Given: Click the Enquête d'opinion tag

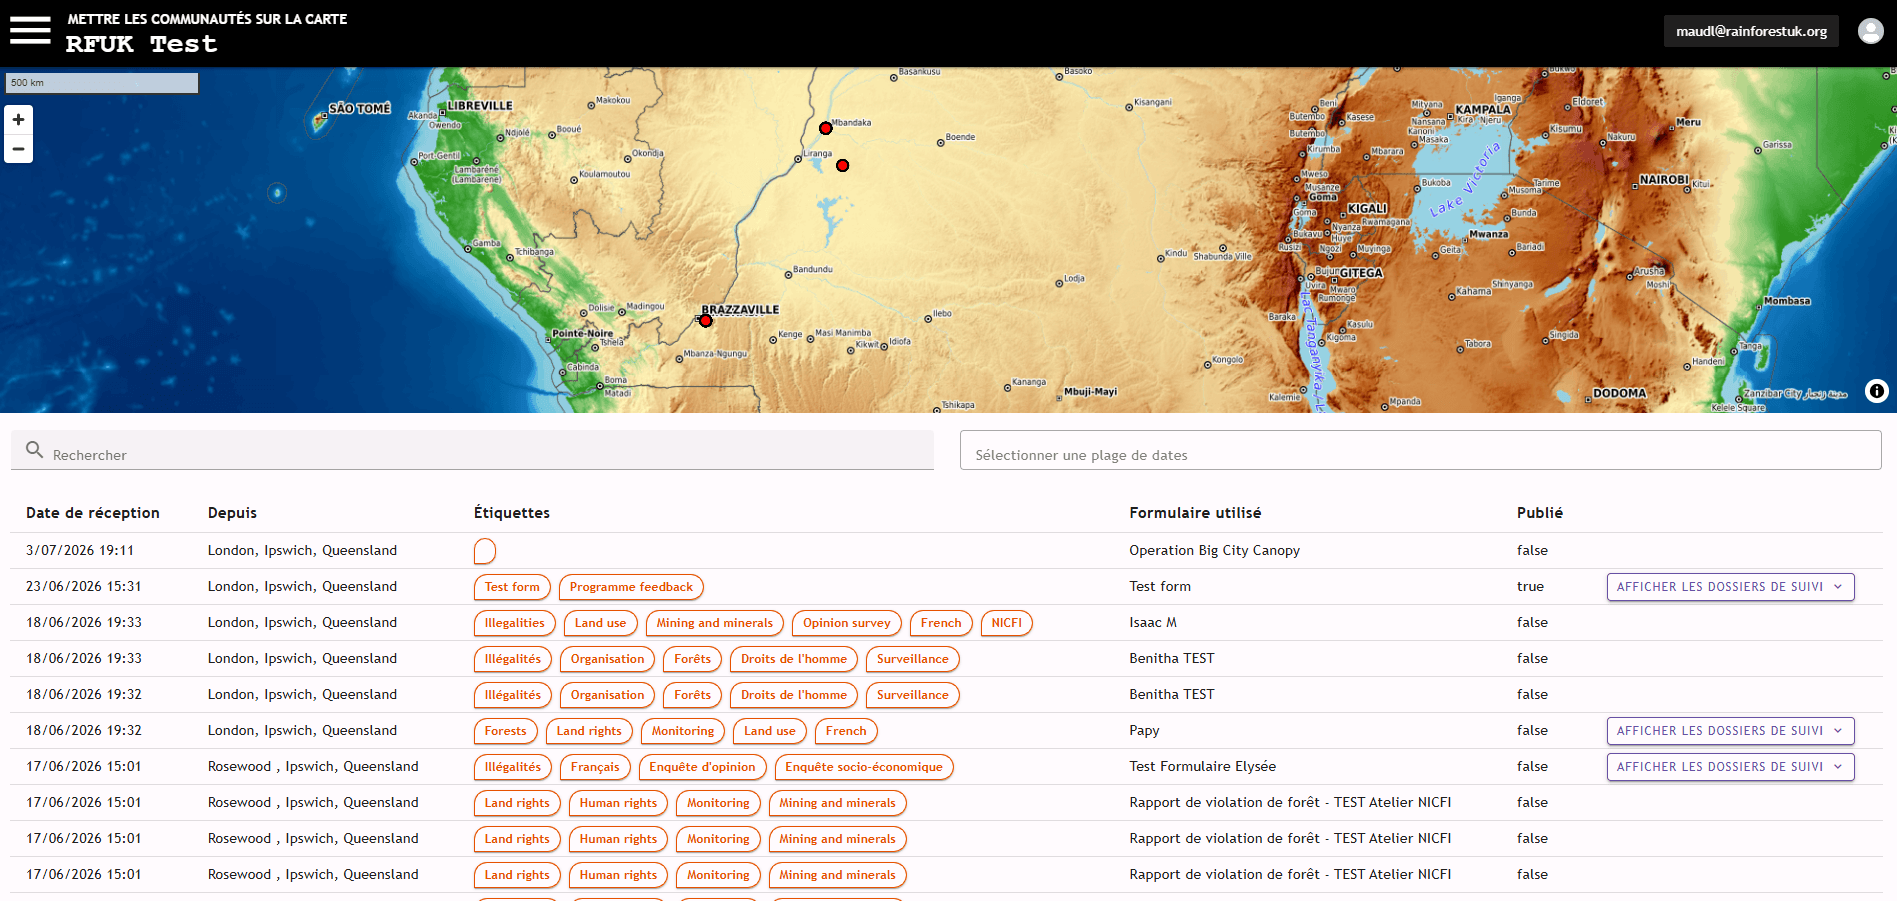Looking at the screenshot, I should coord(702,767).
